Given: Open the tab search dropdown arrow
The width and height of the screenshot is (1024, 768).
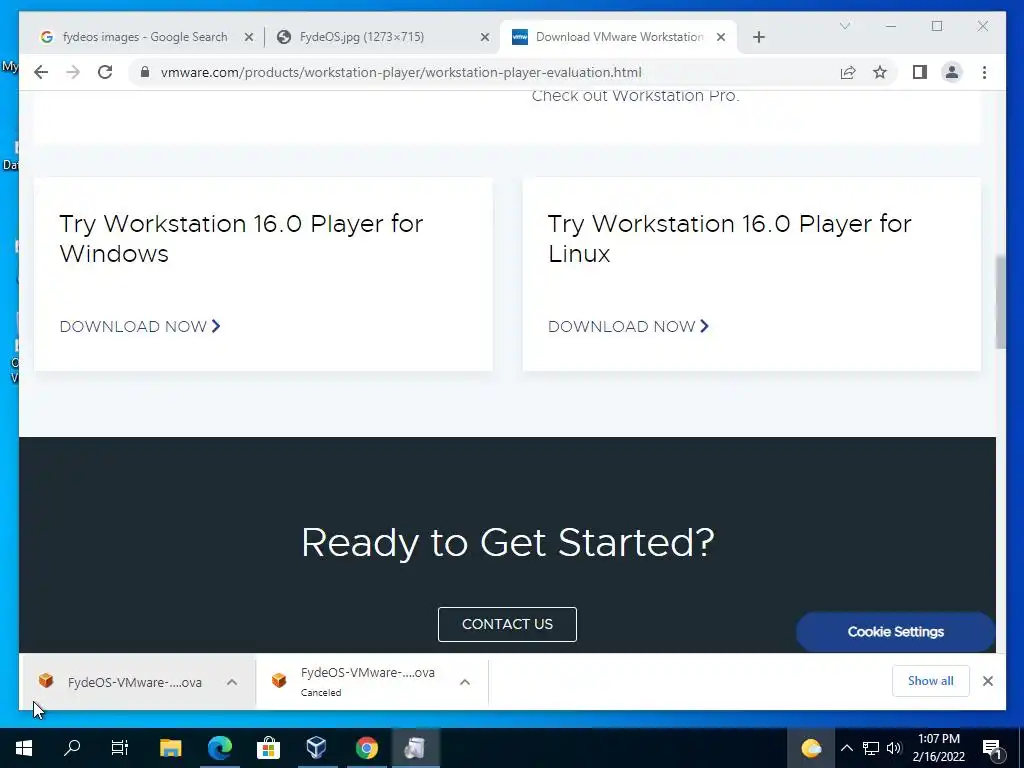Looking at the screenshot, I should [x=844, y=26].
